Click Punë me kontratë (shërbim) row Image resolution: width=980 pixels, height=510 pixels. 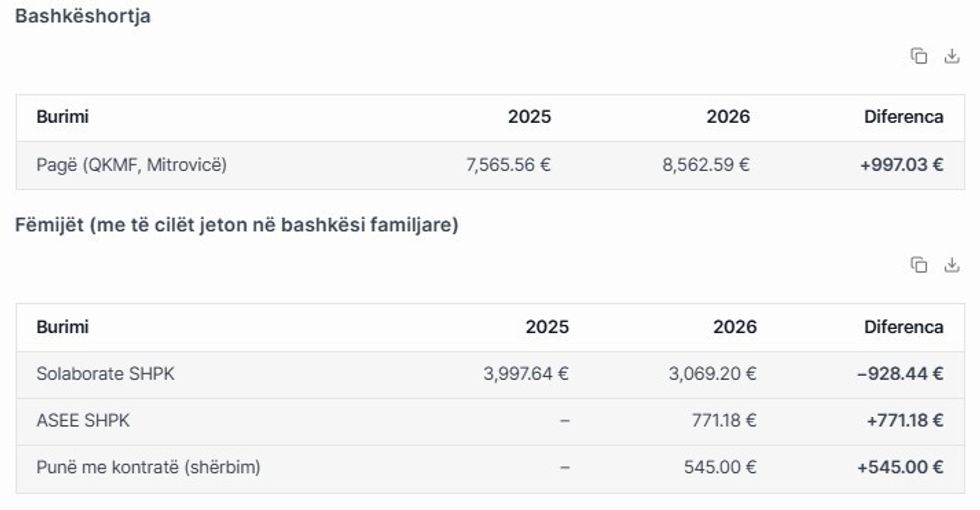pos(148,467)
